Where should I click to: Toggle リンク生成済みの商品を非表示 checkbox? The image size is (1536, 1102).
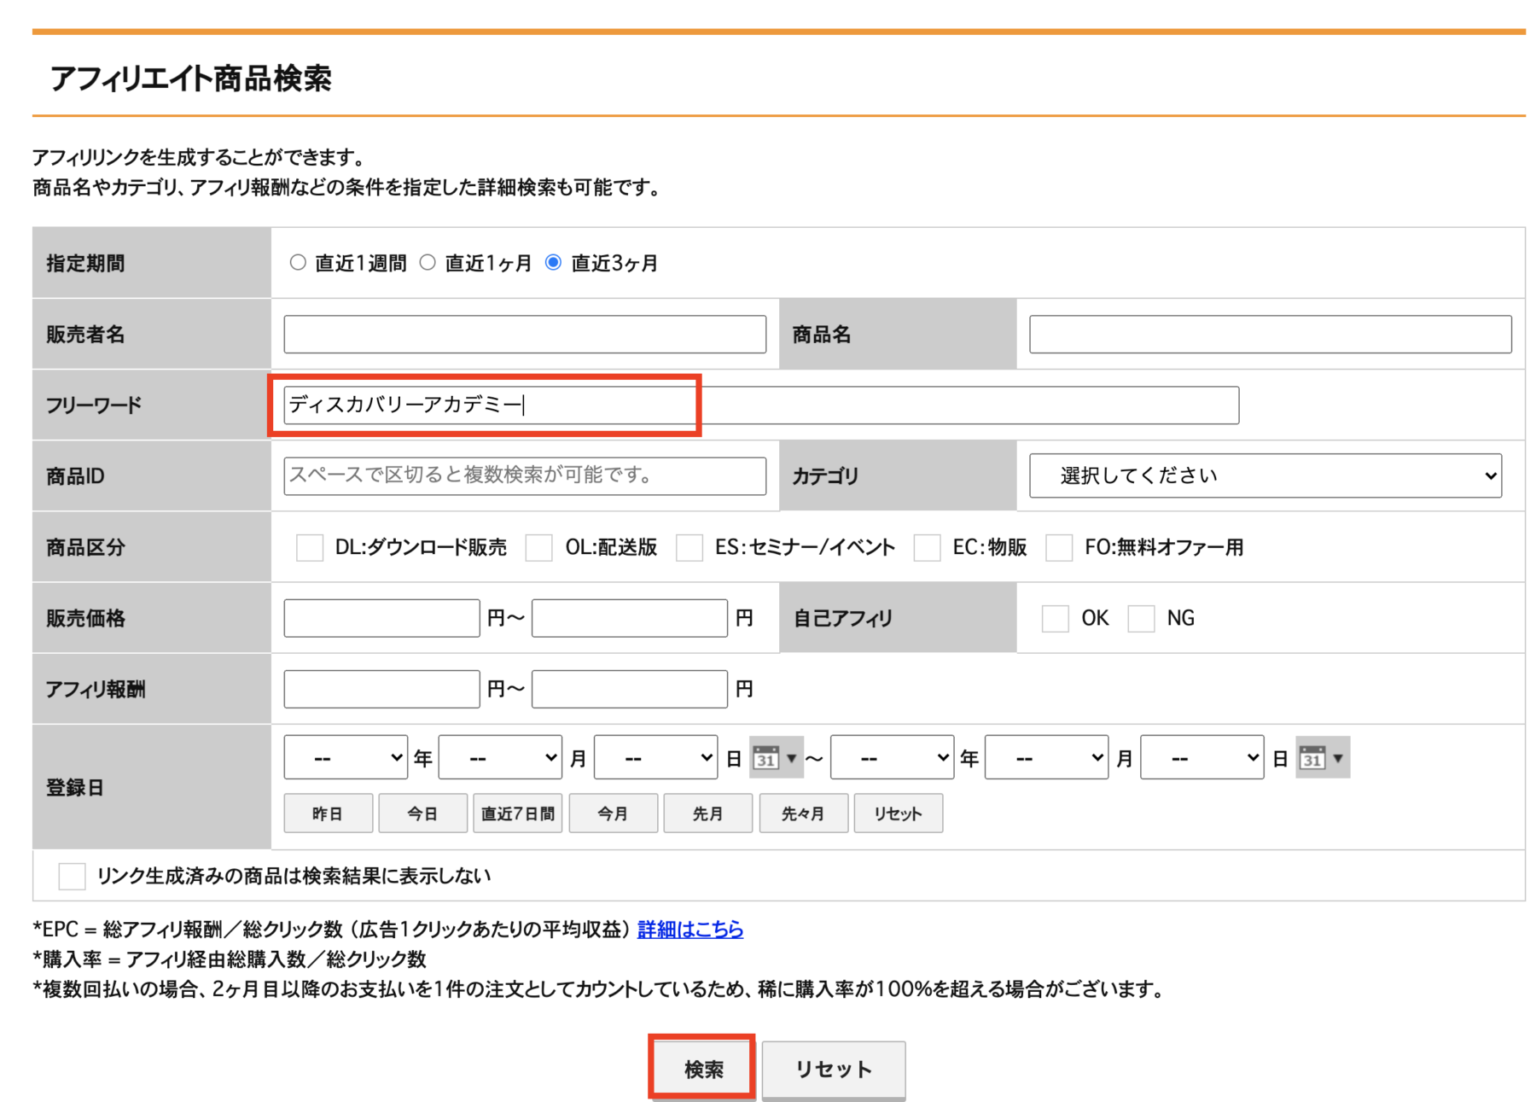click(71, 875)
